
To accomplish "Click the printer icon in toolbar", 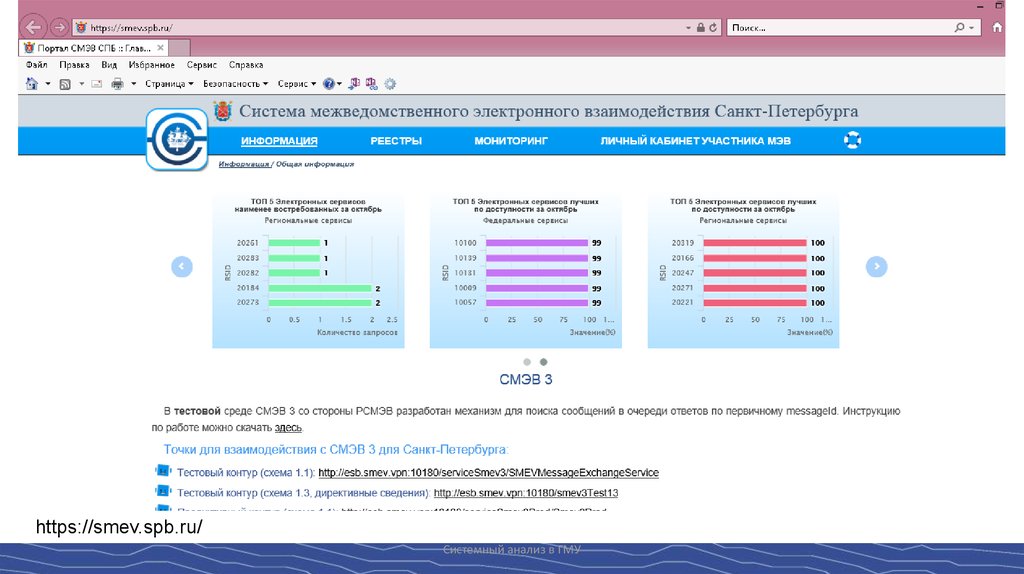I will point(118,84).
